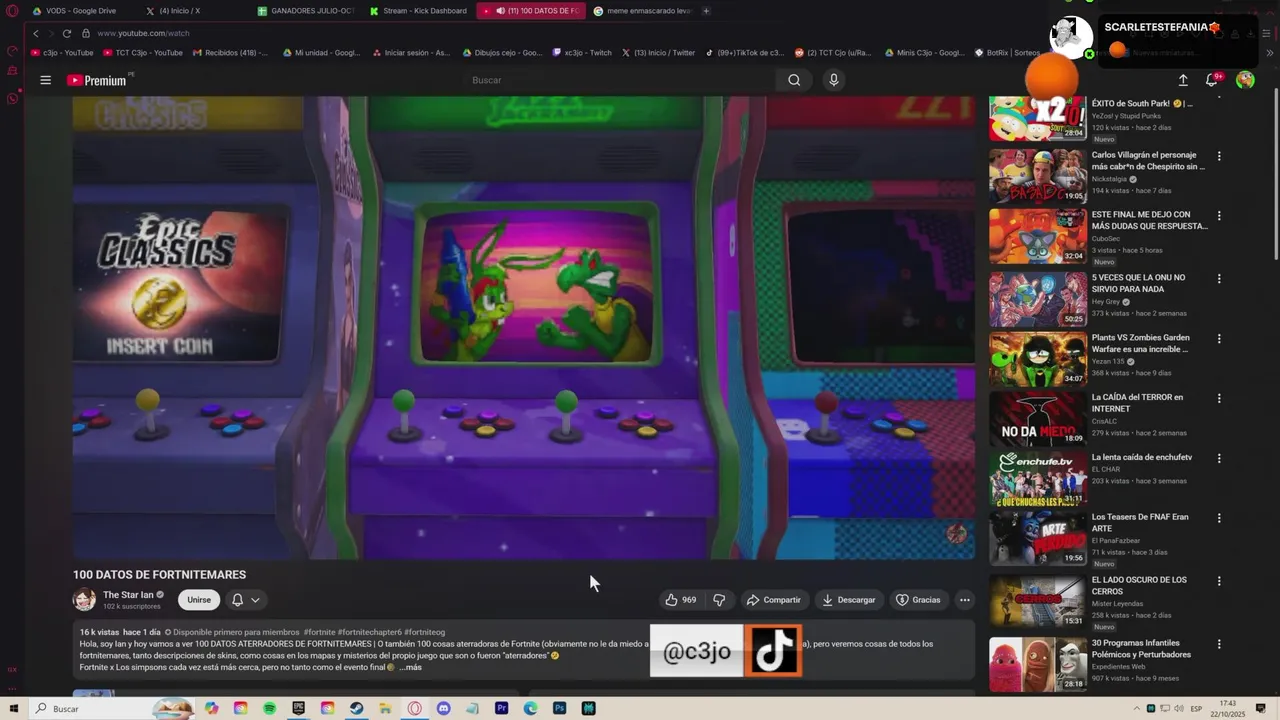
Task: Open Epic Games launcher from the taskbar
Action: point(298,708)
